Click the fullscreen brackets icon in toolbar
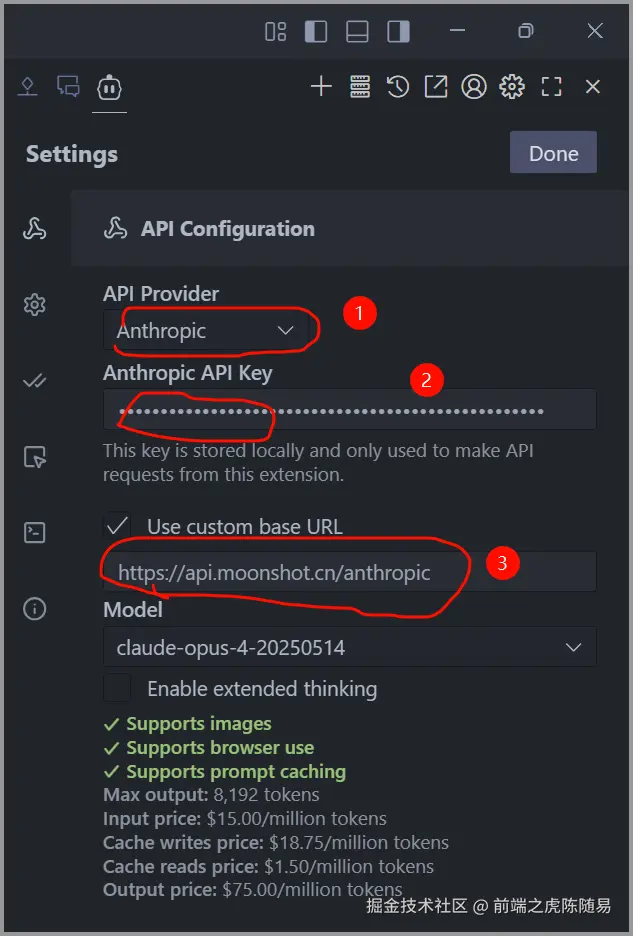Image resolution: width=633 pixels, height=936 pixels. (551, 87)
